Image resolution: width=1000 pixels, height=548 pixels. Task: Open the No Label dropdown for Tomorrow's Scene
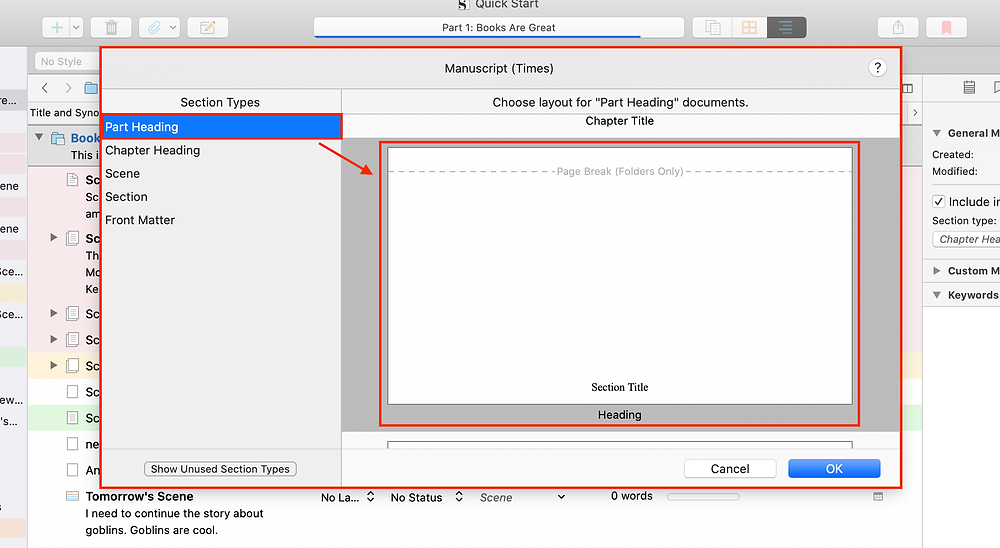click(x=348, y=498)
